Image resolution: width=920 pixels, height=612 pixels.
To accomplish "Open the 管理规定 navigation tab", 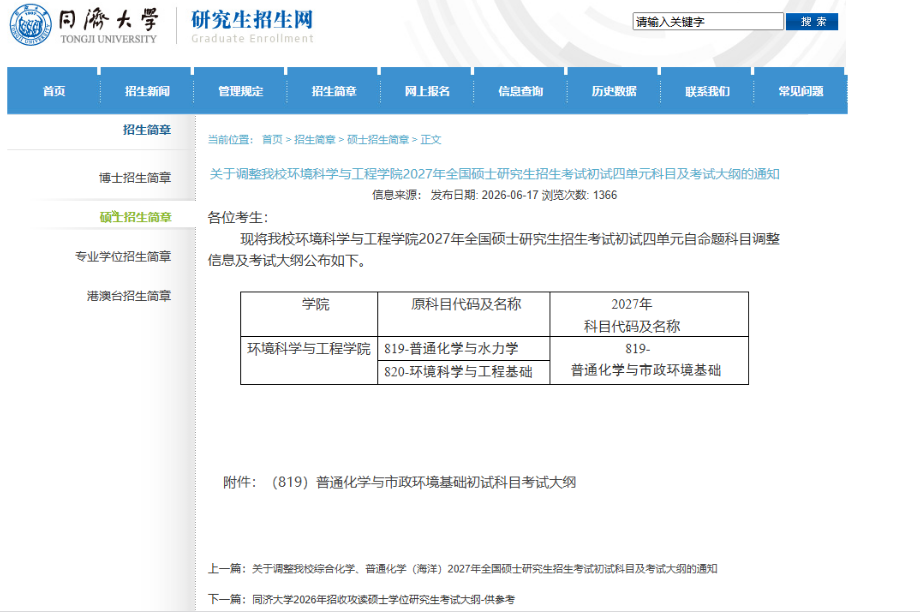I will tap(241, 91).
